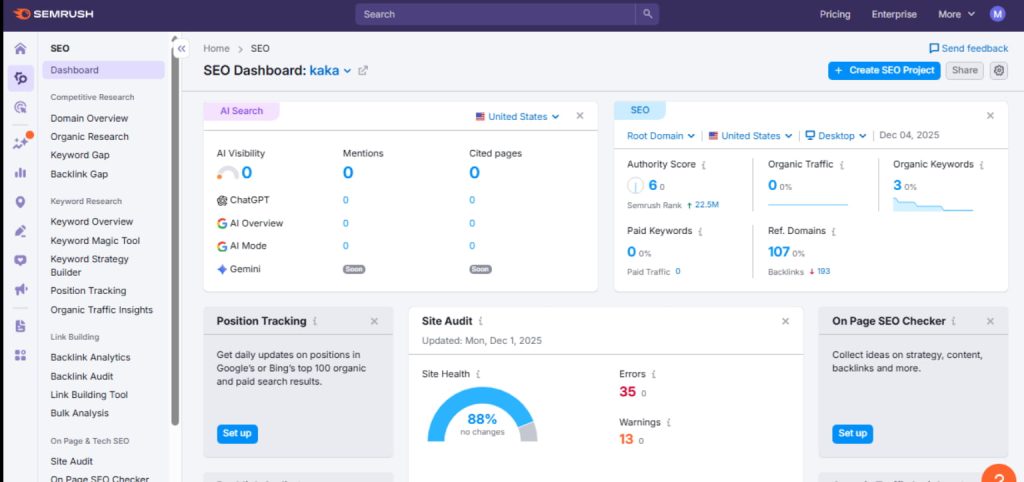This screenshot has height=482, width=1024.
Task: Open the Home icon in left rail
Action: (x=20, y=48)
